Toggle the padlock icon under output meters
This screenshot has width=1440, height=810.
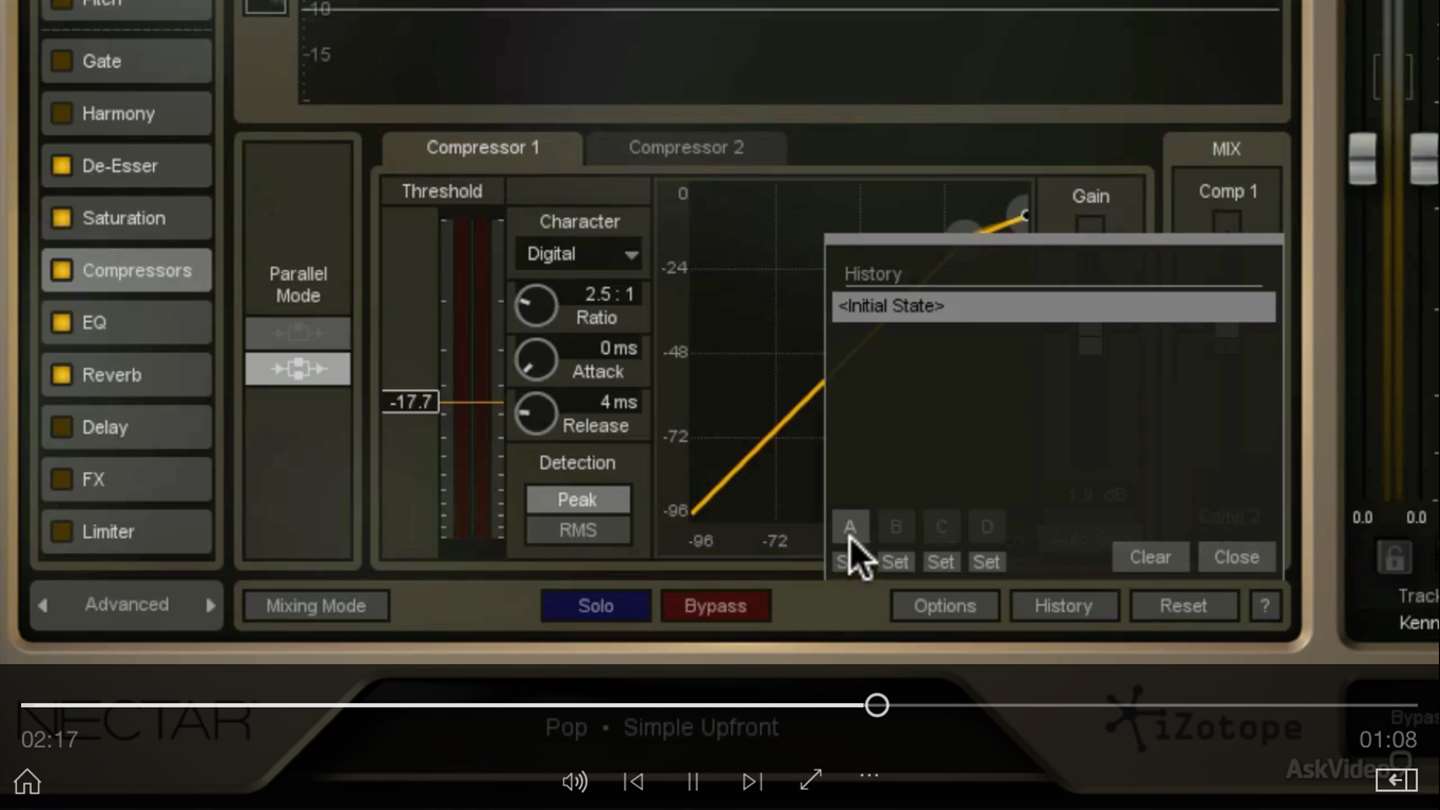1394,558
